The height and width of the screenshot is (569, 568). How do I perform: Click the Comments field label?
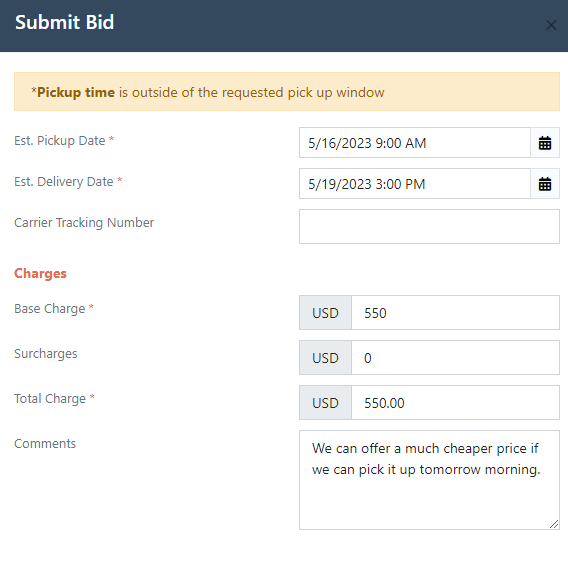[45, 443]
